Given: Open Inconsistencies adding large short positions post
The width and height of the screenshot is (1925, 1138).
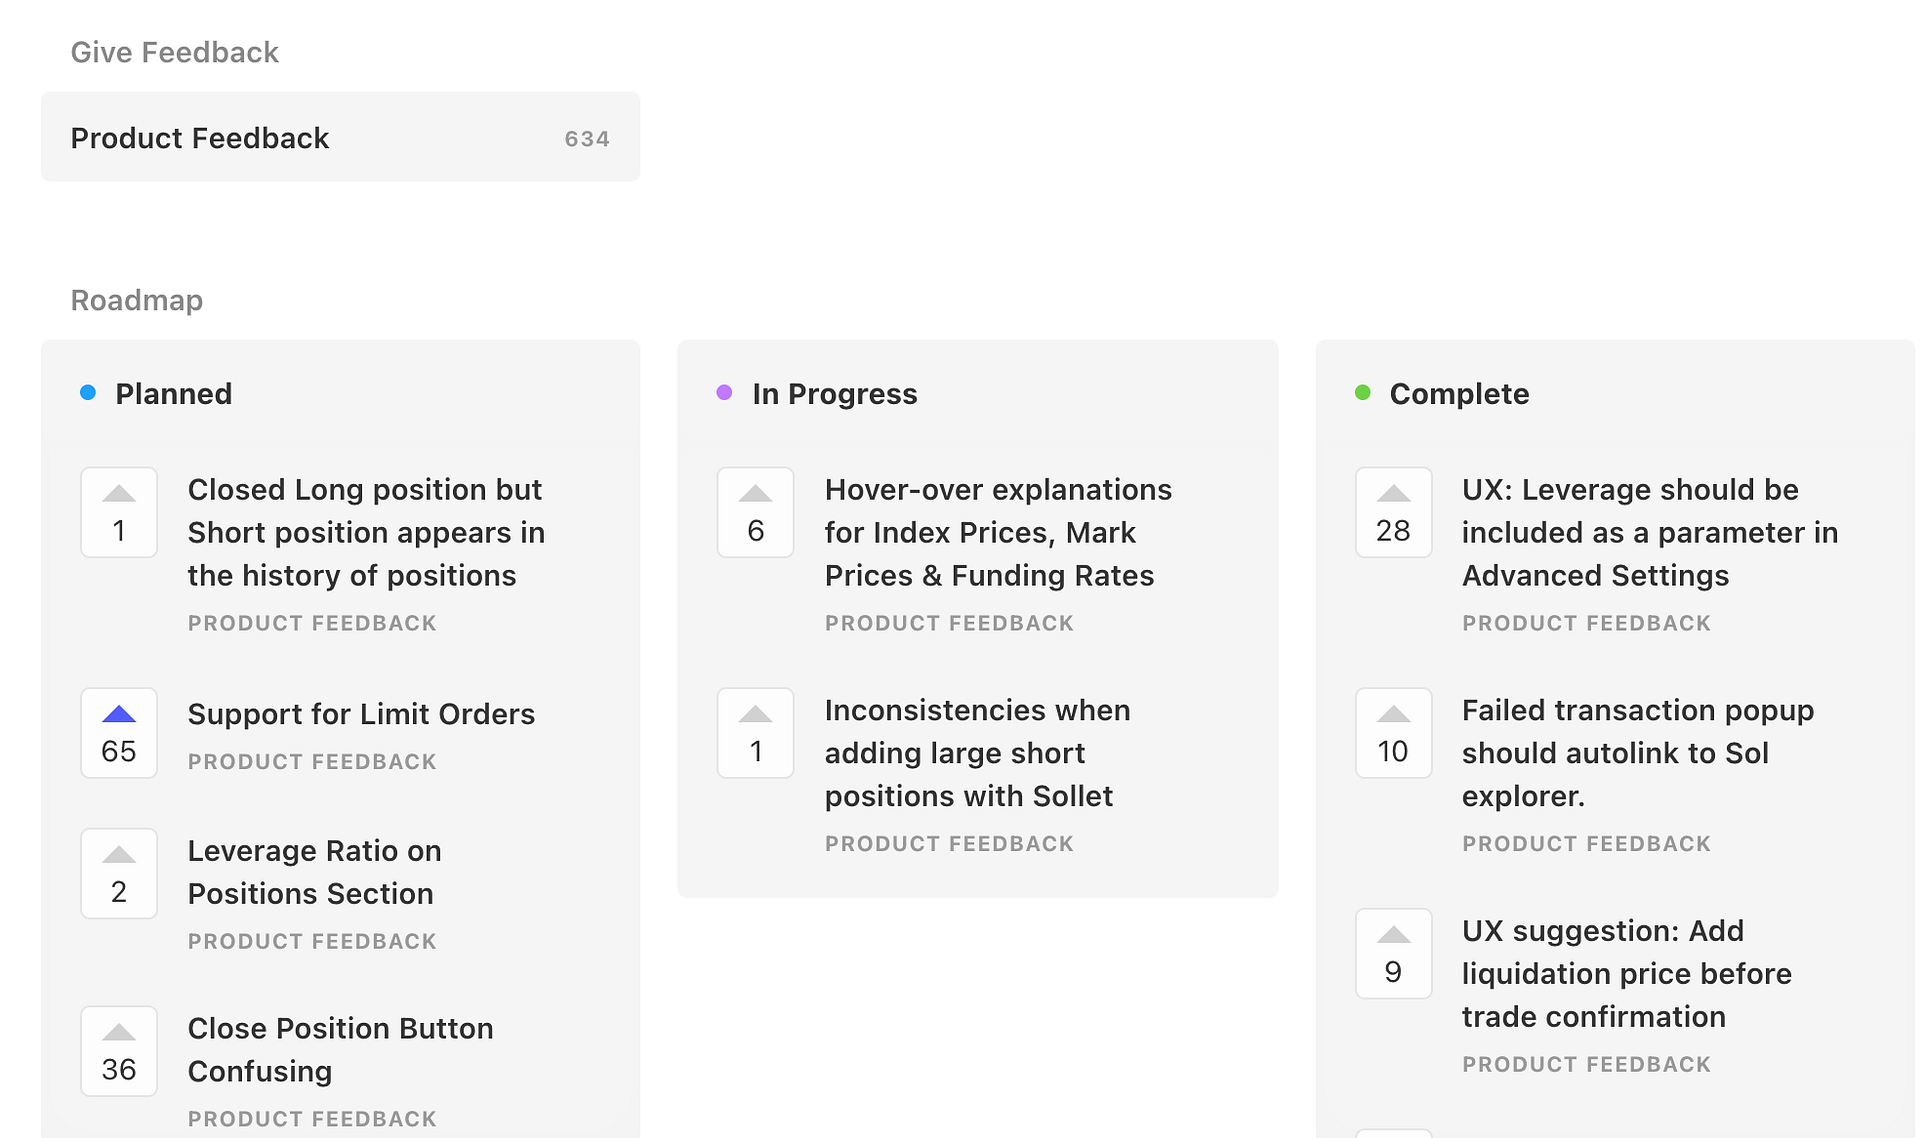Looking at the screenshot, I should point(976,753).
